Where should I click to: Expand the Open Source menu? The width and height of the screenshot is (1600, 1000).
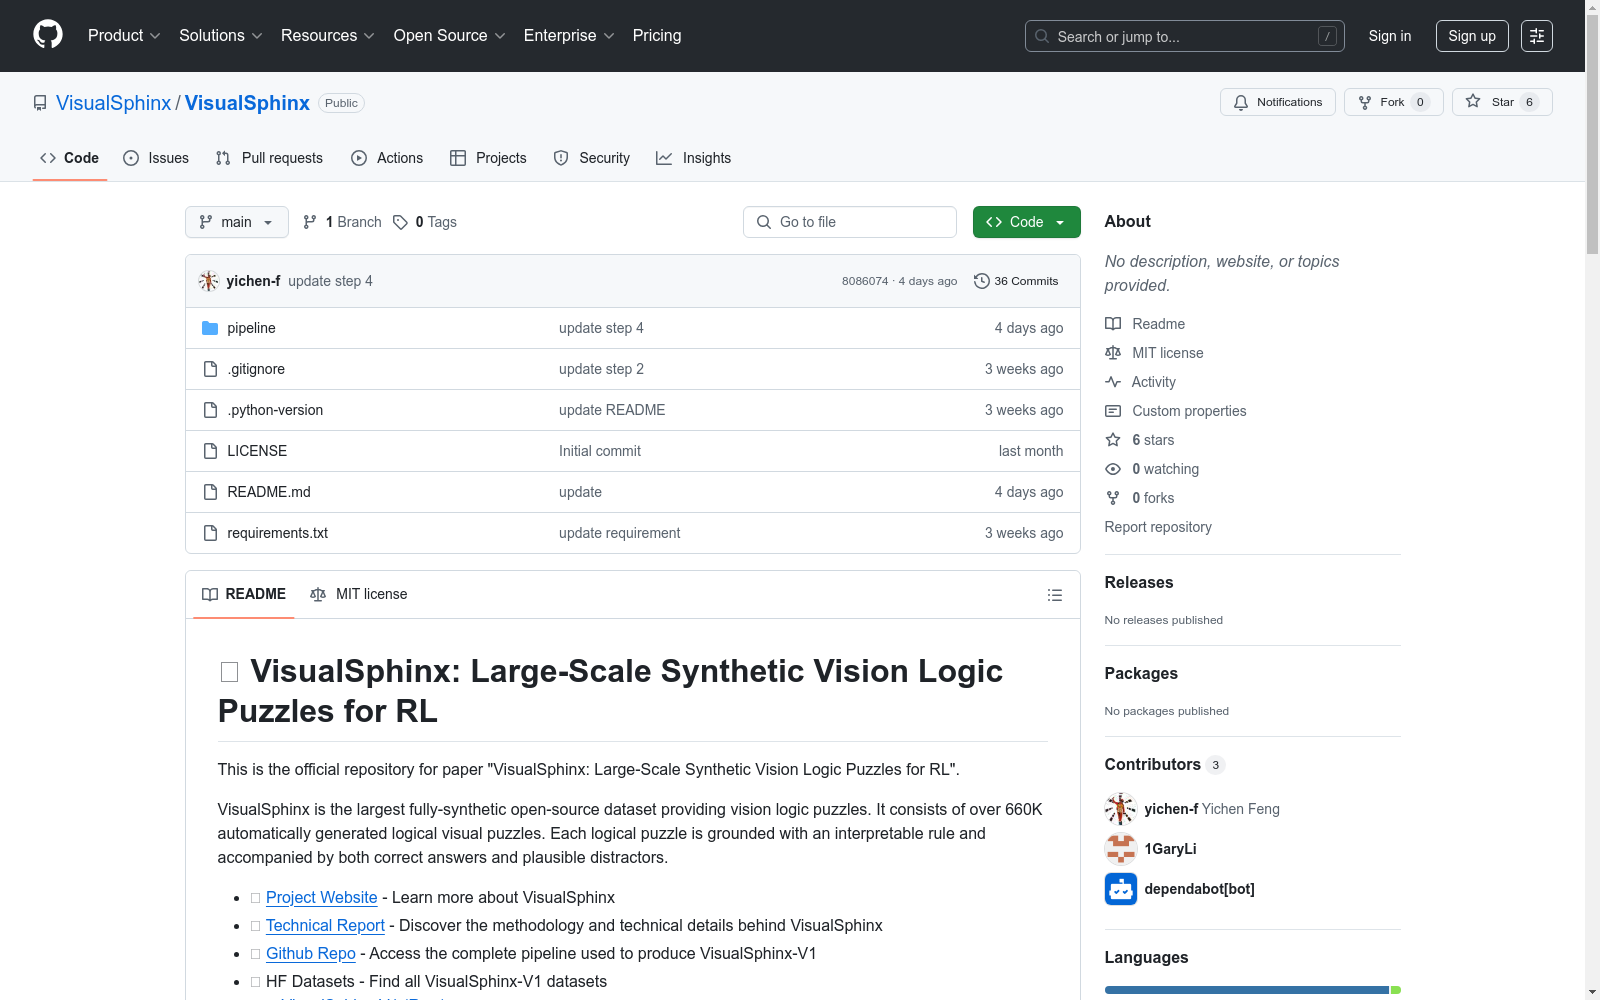450,36
